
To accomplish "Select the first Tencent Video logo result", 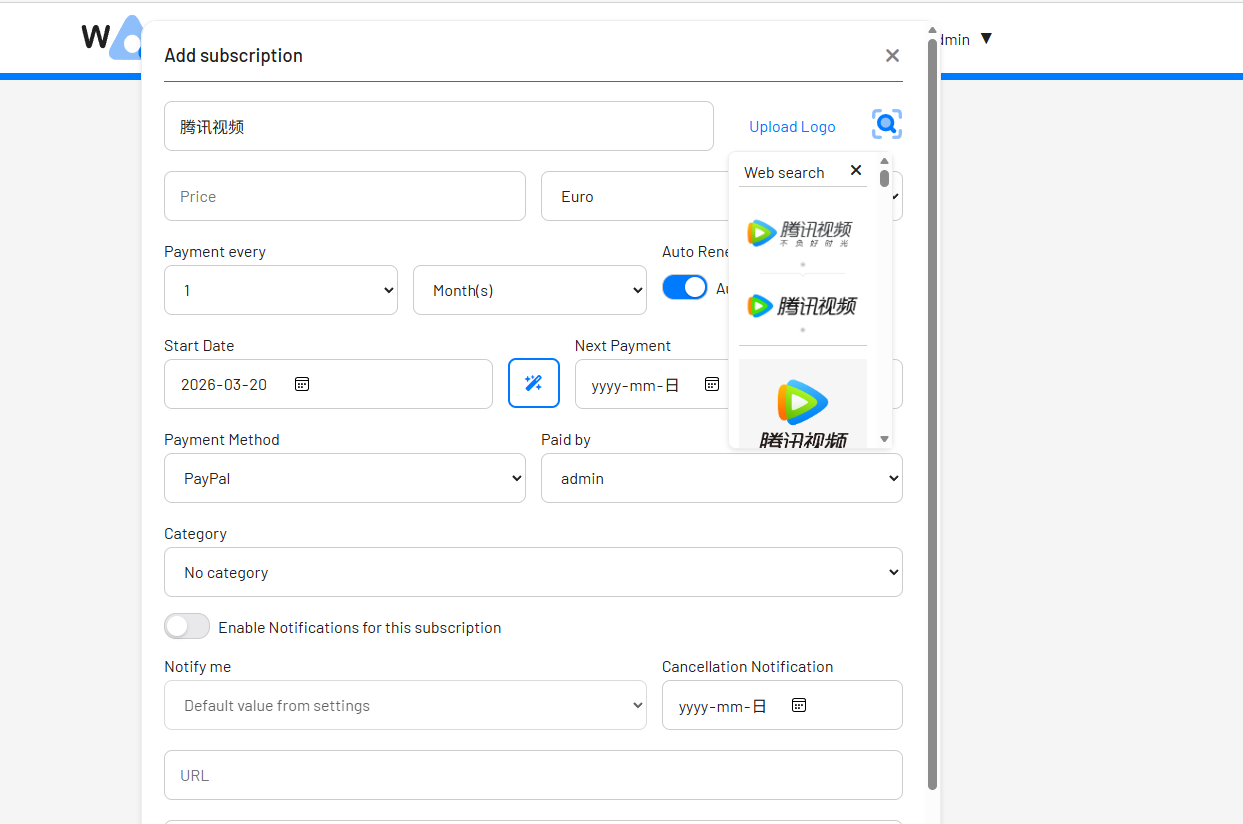I will tap(800, 233).
